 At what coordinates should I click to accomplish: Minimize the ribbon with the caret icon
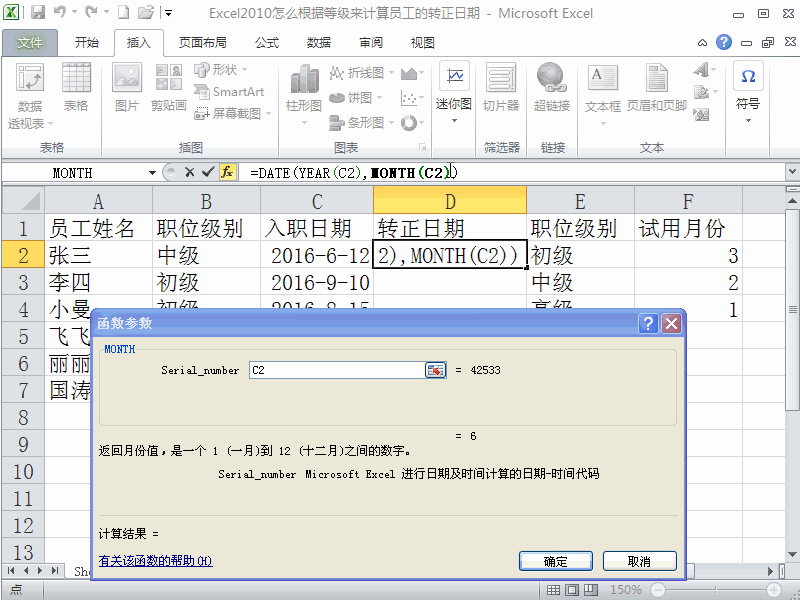pos(703,43)
